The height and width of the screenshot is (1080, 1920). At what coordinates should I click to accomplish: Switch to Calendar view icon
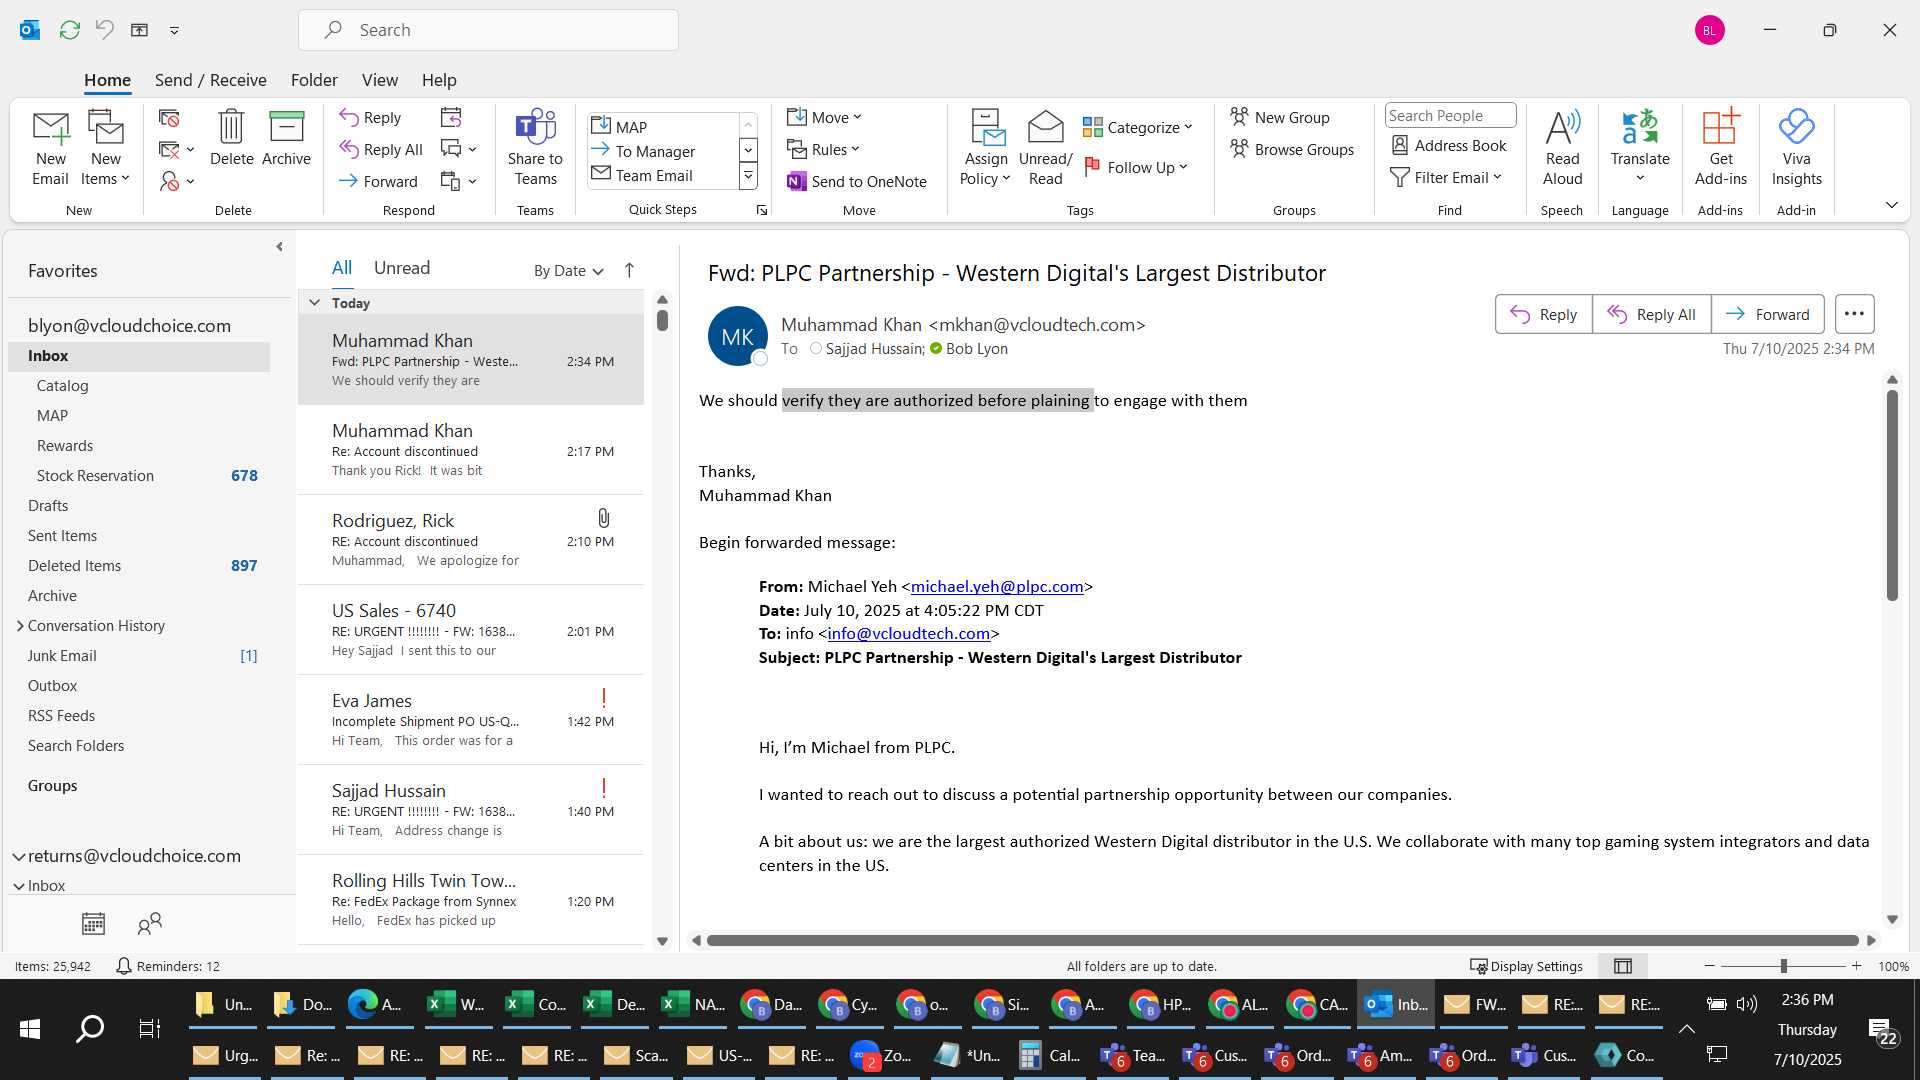pos(93,923)
